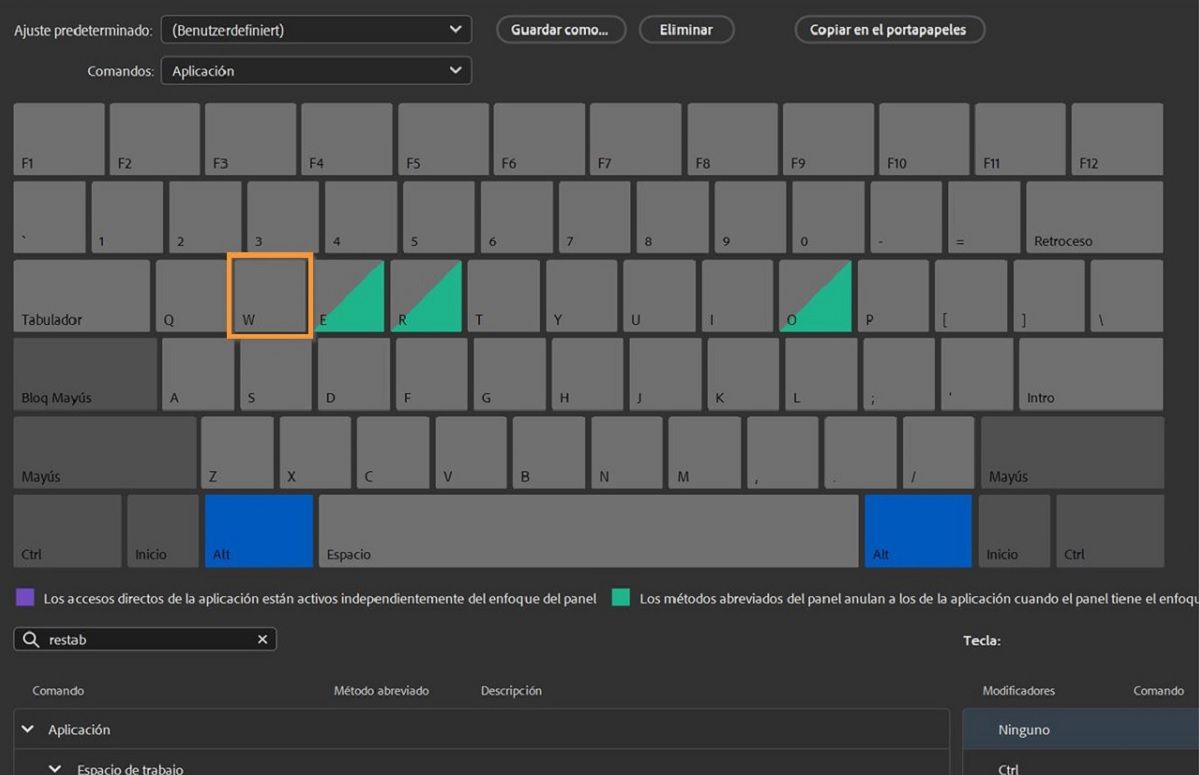
Task: Click the Intro key
Action: click(1091, 374)
